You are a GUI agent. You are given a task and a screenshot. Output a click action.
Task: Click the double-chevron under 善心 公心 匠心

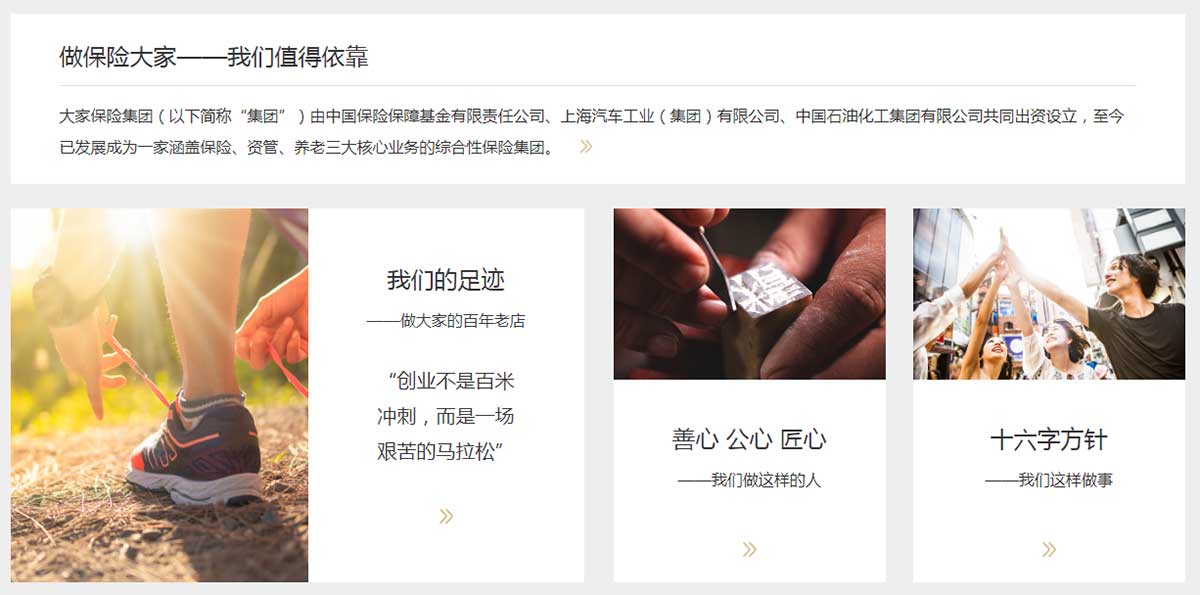tap(749, 549)
